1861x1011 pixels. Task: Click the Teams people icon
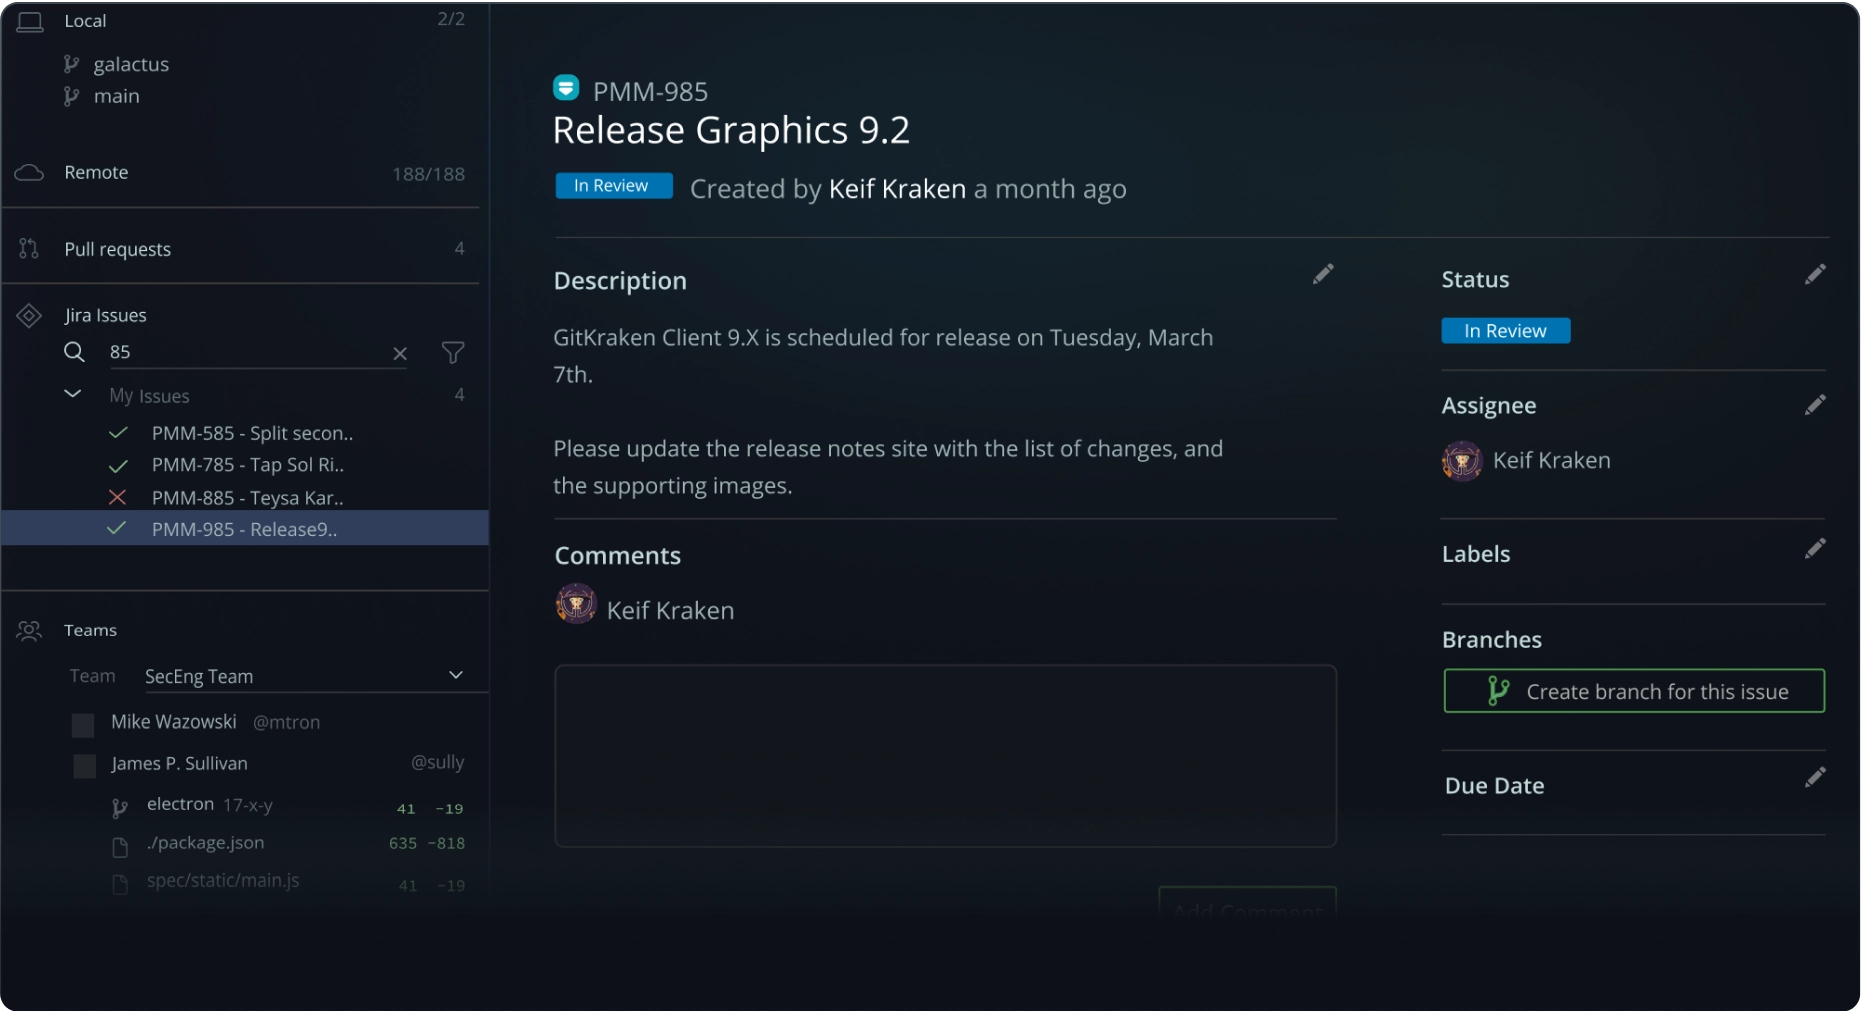click(x=29, y=631)
